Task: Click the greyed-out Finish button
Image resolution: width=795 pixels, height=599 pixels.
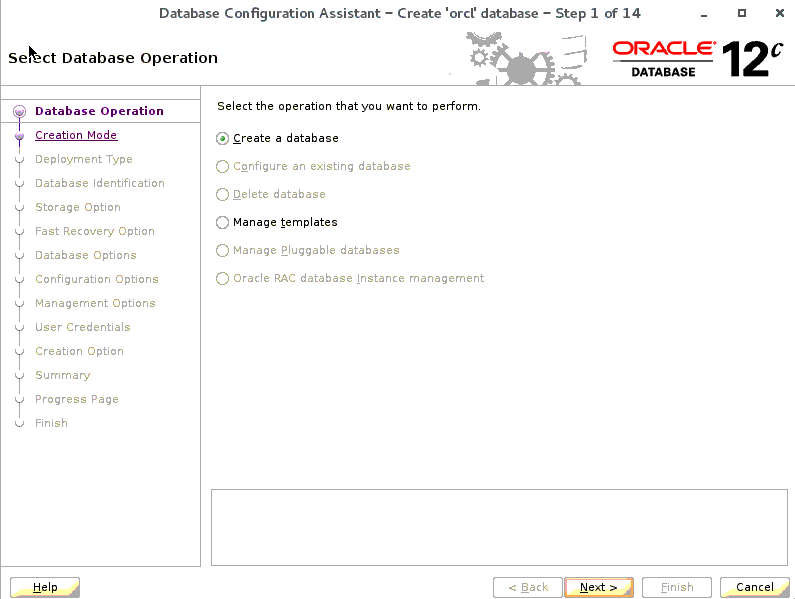Action: 677,587
